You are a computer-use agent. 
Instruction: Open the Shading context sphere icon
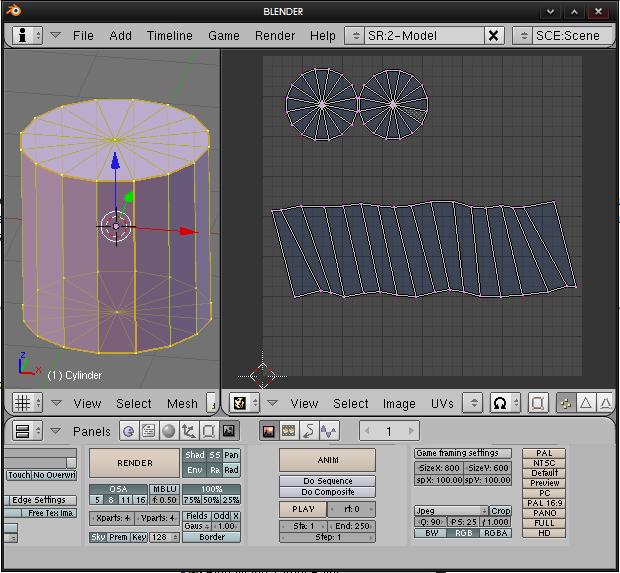[168, 431]
